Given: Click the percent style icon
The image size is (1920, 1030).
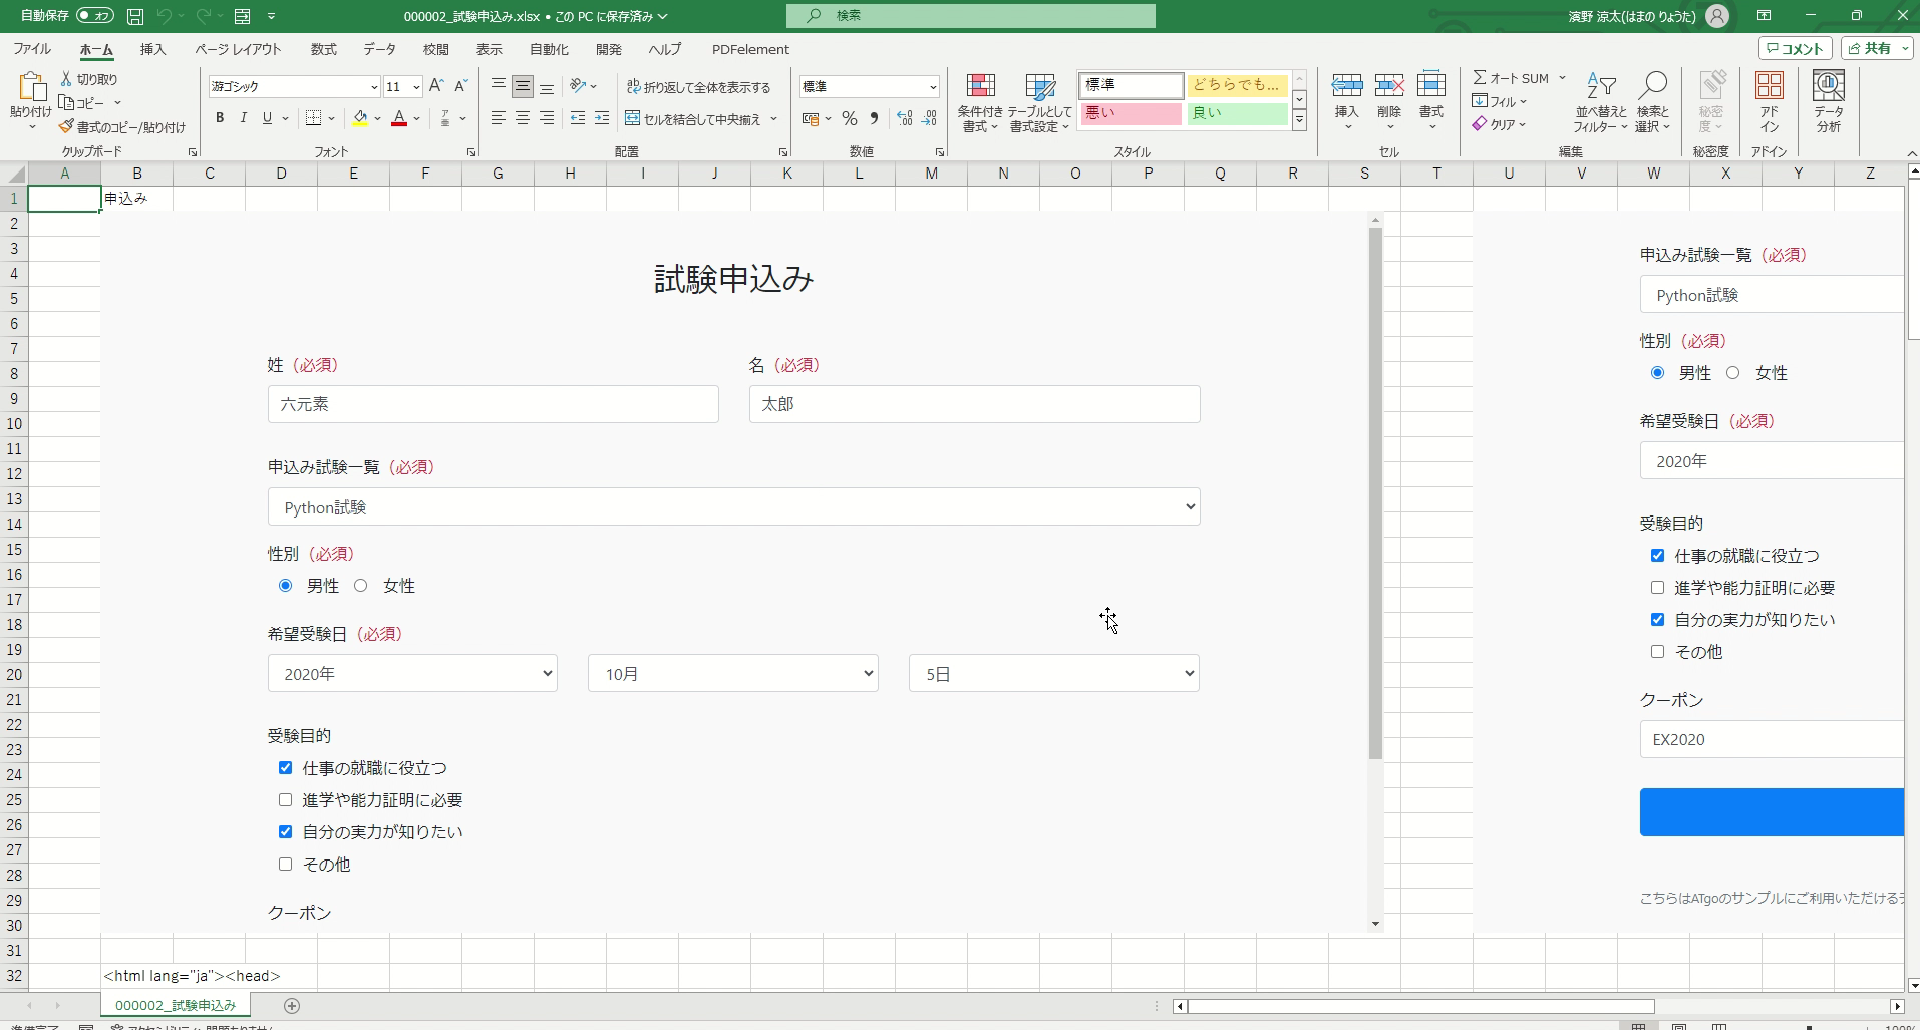Looking at the screenshot, I should click(x=850, y=119).
